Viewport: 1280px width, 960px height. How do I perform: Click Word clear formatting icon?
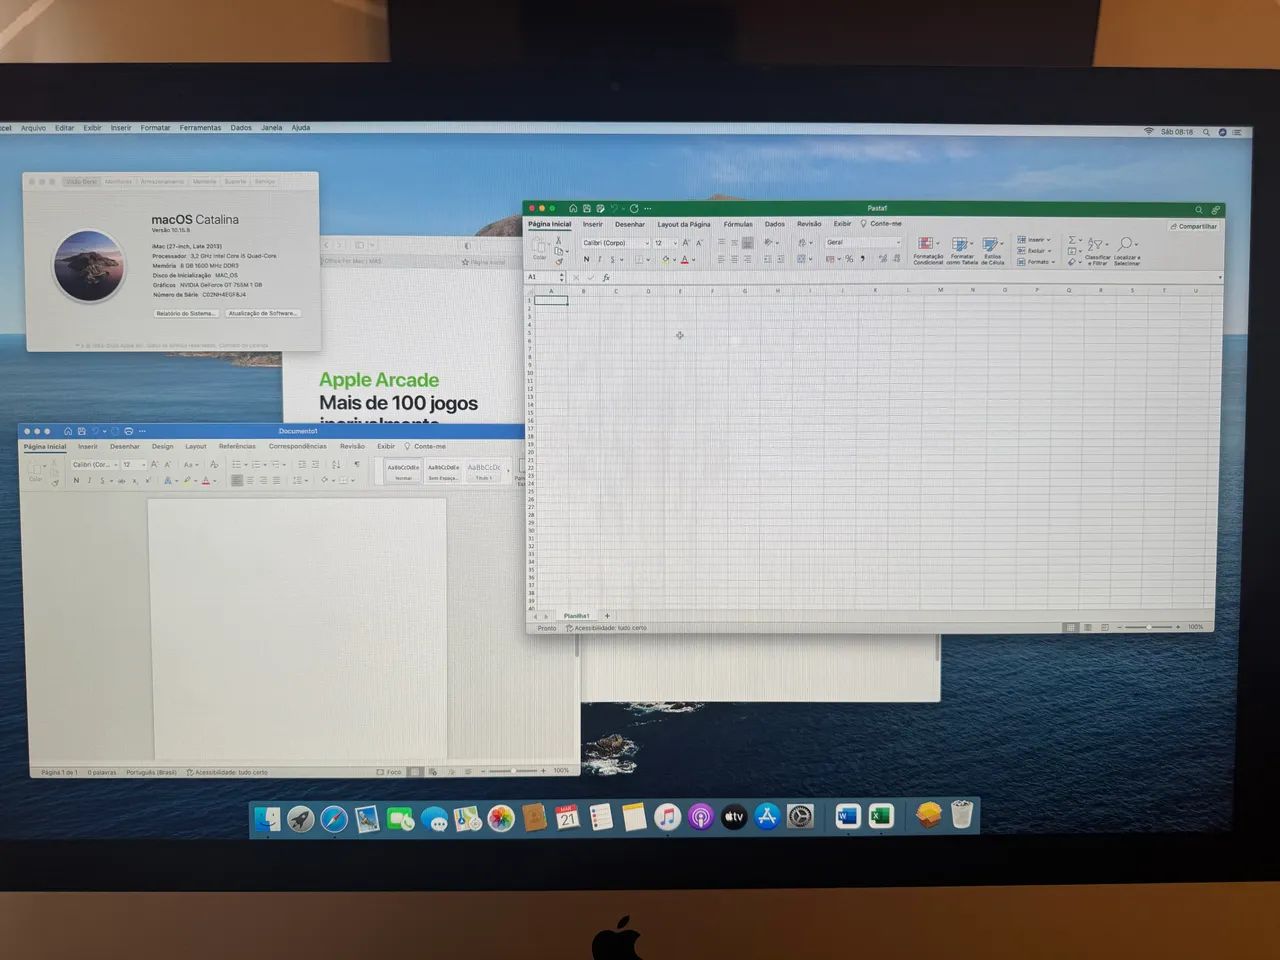214,464
